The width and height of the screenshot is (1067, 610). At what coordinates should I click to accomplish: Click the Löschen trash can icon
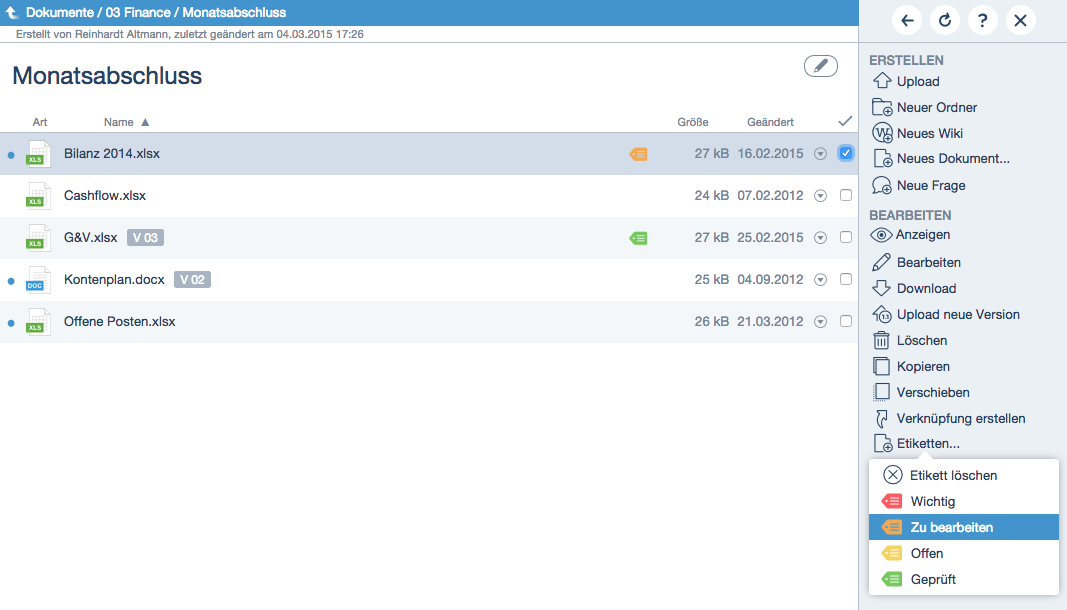[882, 341]
